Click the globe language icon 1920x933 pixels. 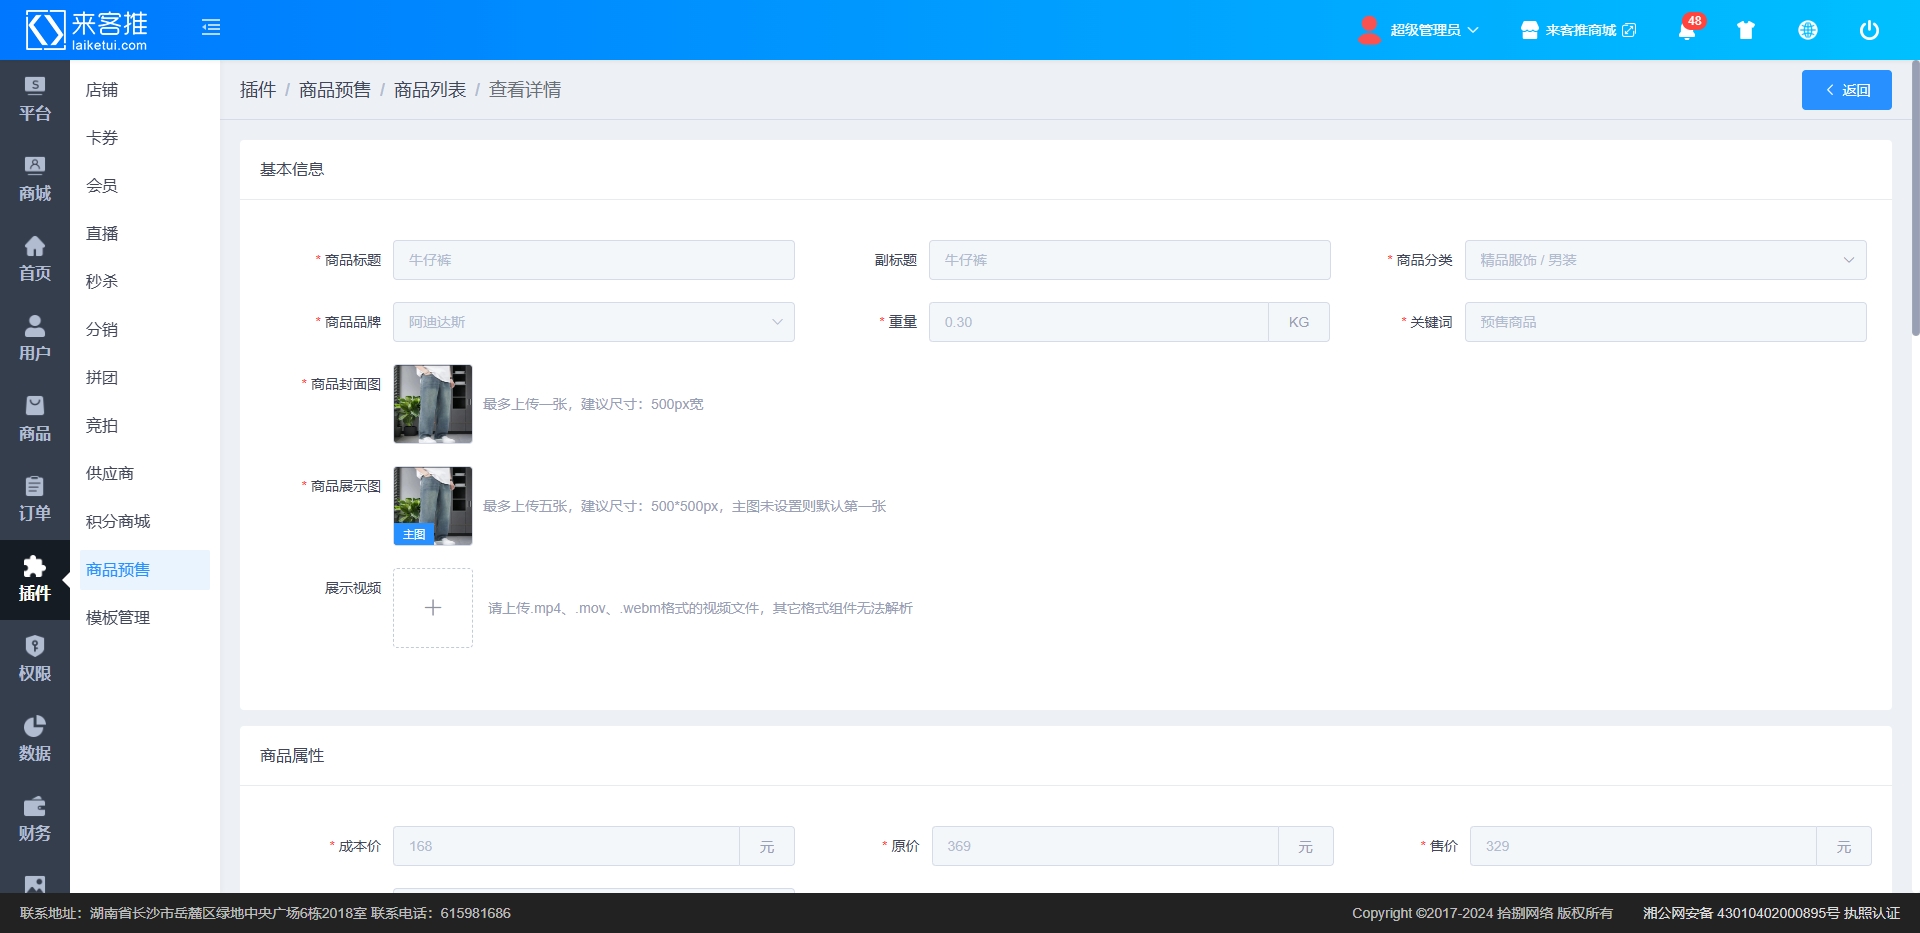coord(1807,30)
